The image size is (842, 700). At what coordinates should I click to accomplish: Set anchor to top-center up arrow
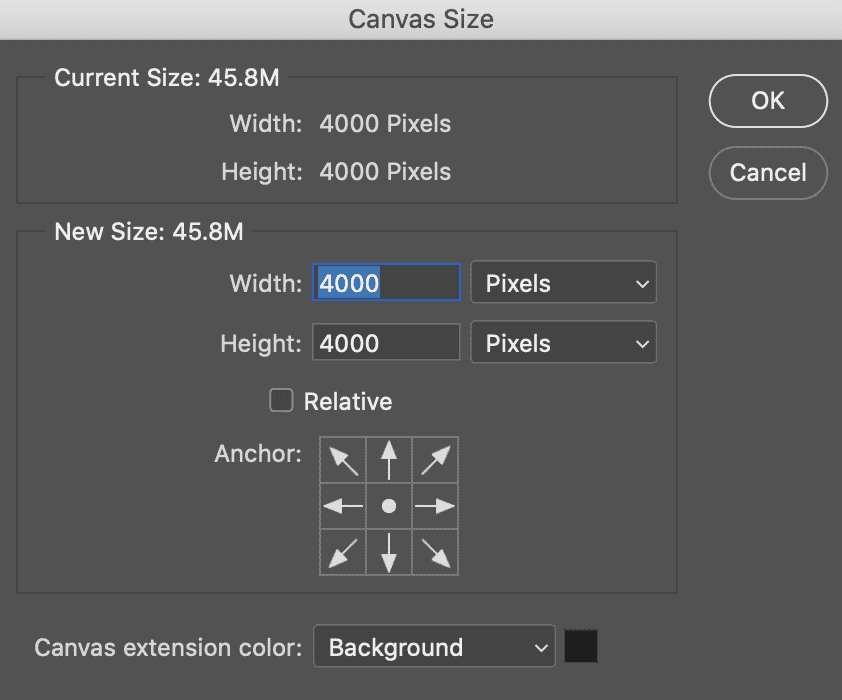click(x=389, y=460)
